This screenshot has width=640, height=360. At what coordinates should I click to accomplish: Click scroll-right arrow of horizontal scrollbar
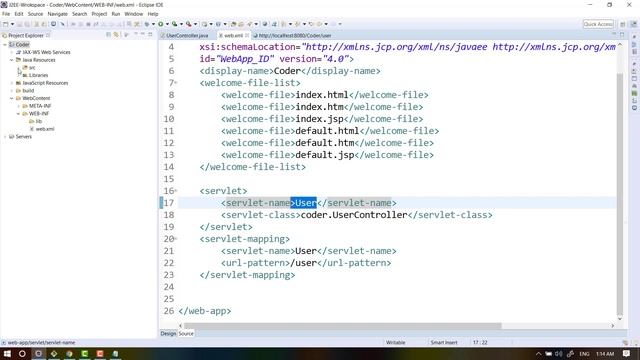[612, 326]
